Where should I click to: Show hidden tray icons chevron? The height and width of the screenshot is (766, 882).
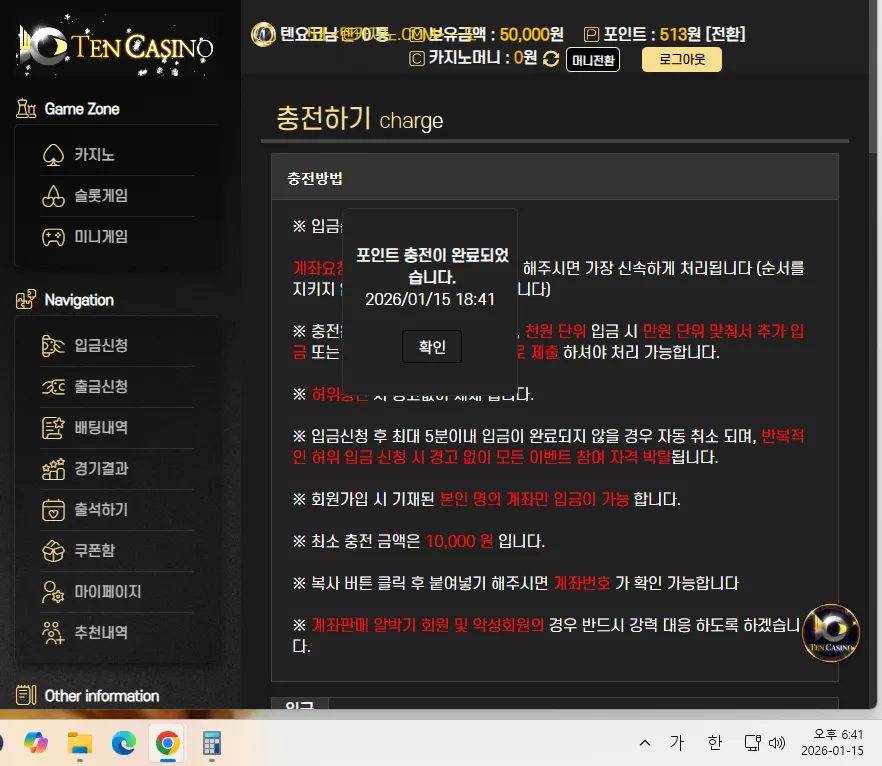coord(645,743)
